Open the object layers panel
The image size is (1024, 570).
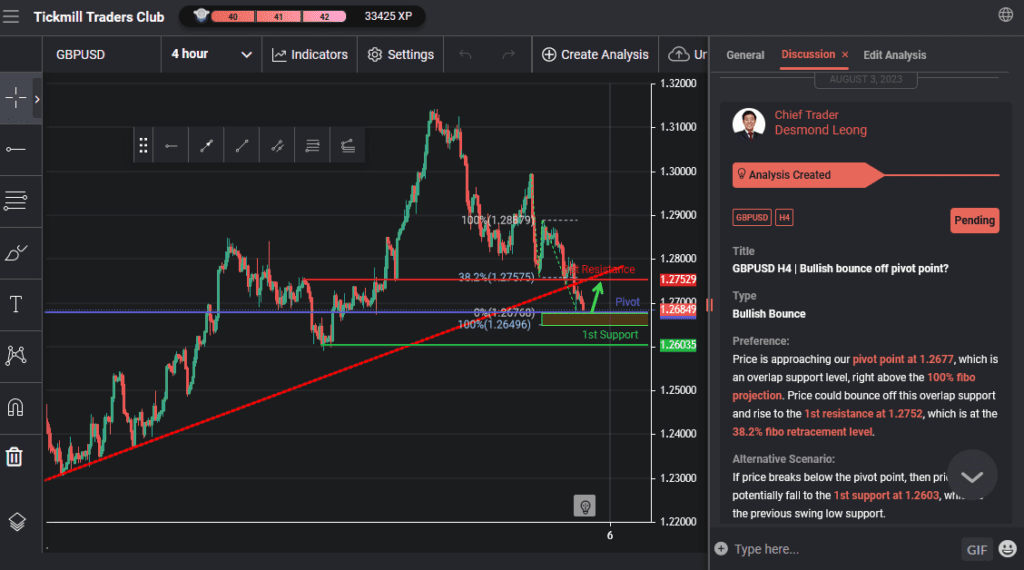pyautogui.click(x=16, y=521)
